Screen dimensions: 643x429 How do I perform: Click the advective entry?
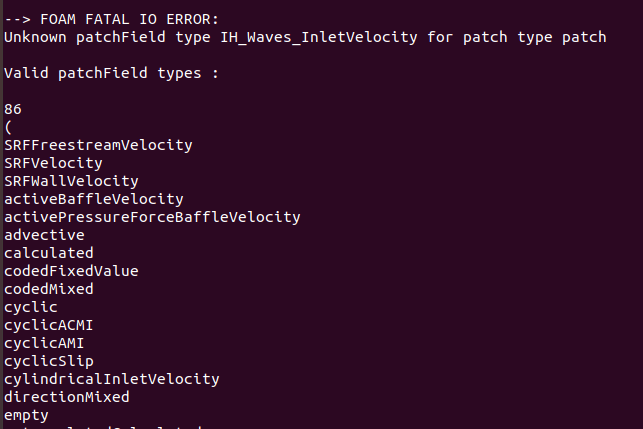pyautogui.click(x=44, y=235)
